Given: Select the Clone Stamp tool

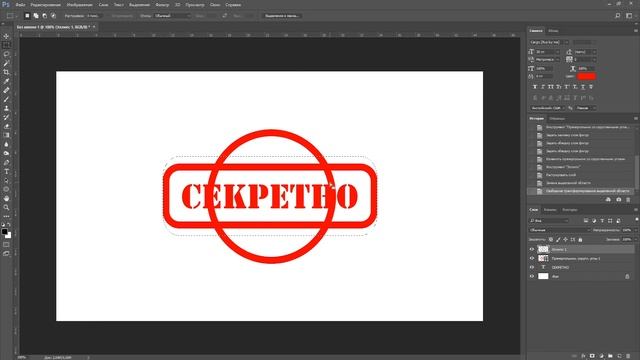Looking at the screenshot, I should [x=6, y=108].
